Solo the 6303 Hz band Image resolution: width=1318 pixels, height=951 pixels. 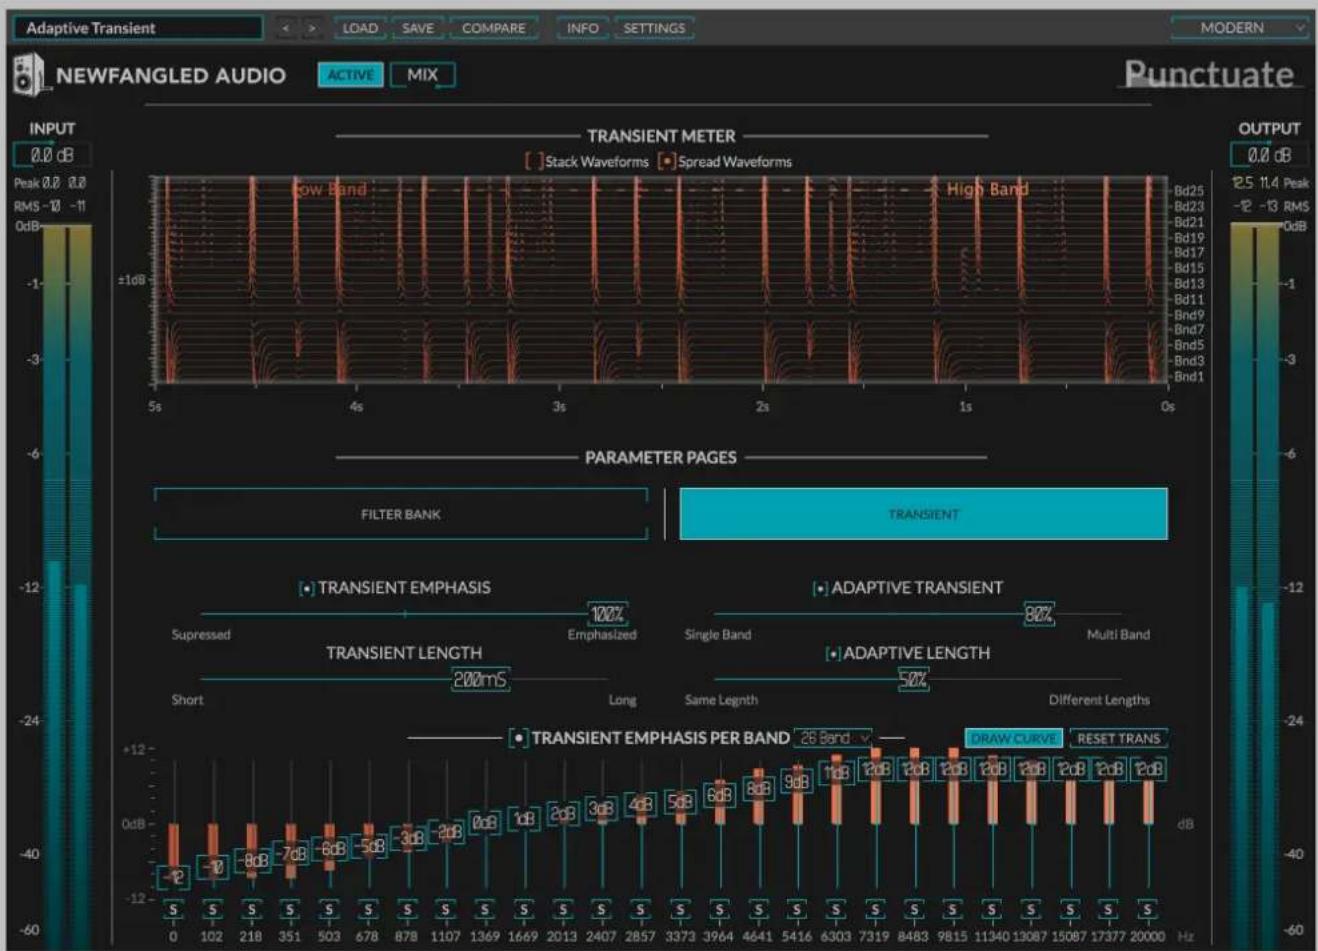(x=836, y=910)
